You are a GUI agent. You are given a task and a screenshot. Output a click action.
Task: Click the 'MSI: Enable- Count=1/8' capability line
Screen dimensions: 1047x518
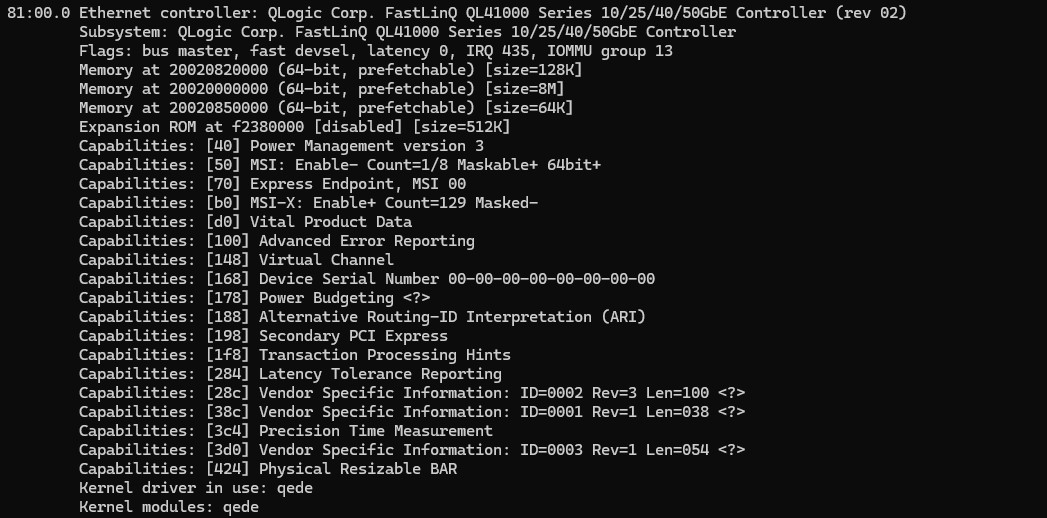(340, 165)
